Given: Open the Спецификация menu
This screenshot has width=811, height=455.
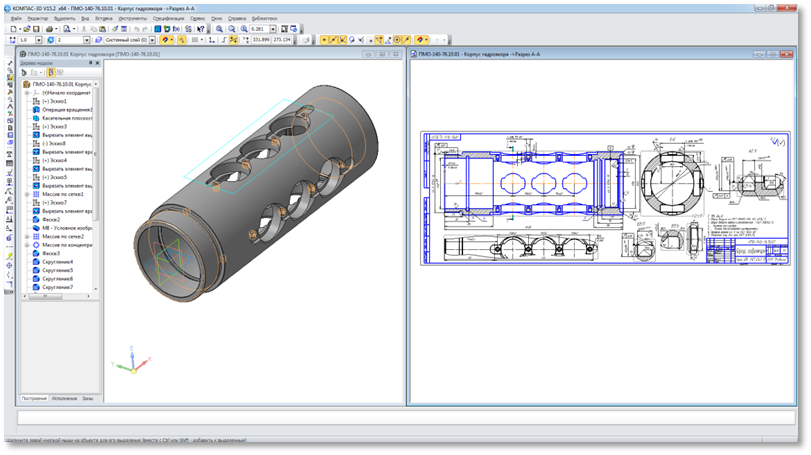Looking at the screenshot, I should (167, 18).
